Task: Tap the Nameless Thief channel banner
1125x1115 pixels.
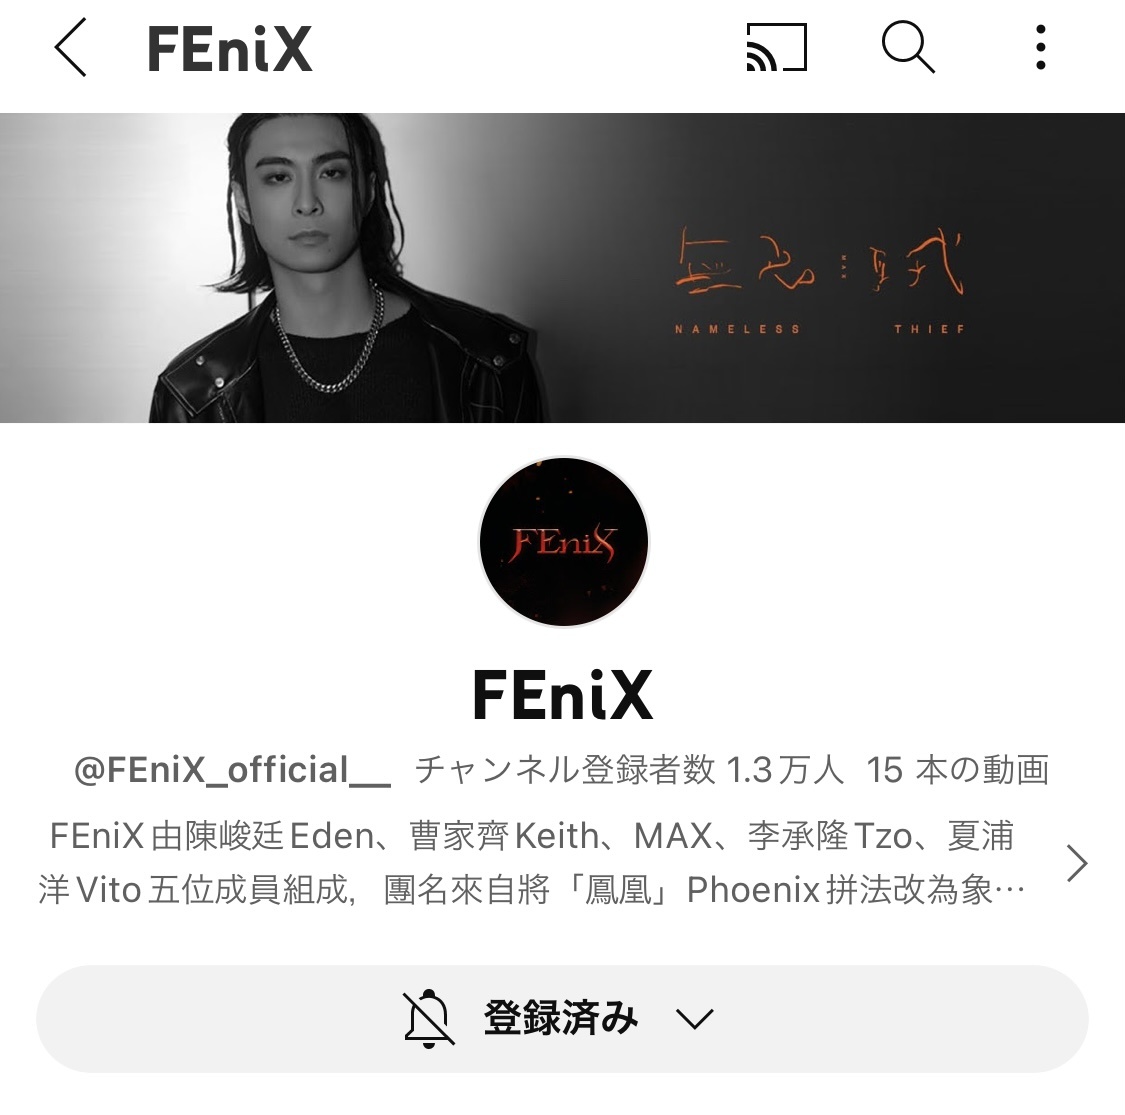Action: click(562, 268)
